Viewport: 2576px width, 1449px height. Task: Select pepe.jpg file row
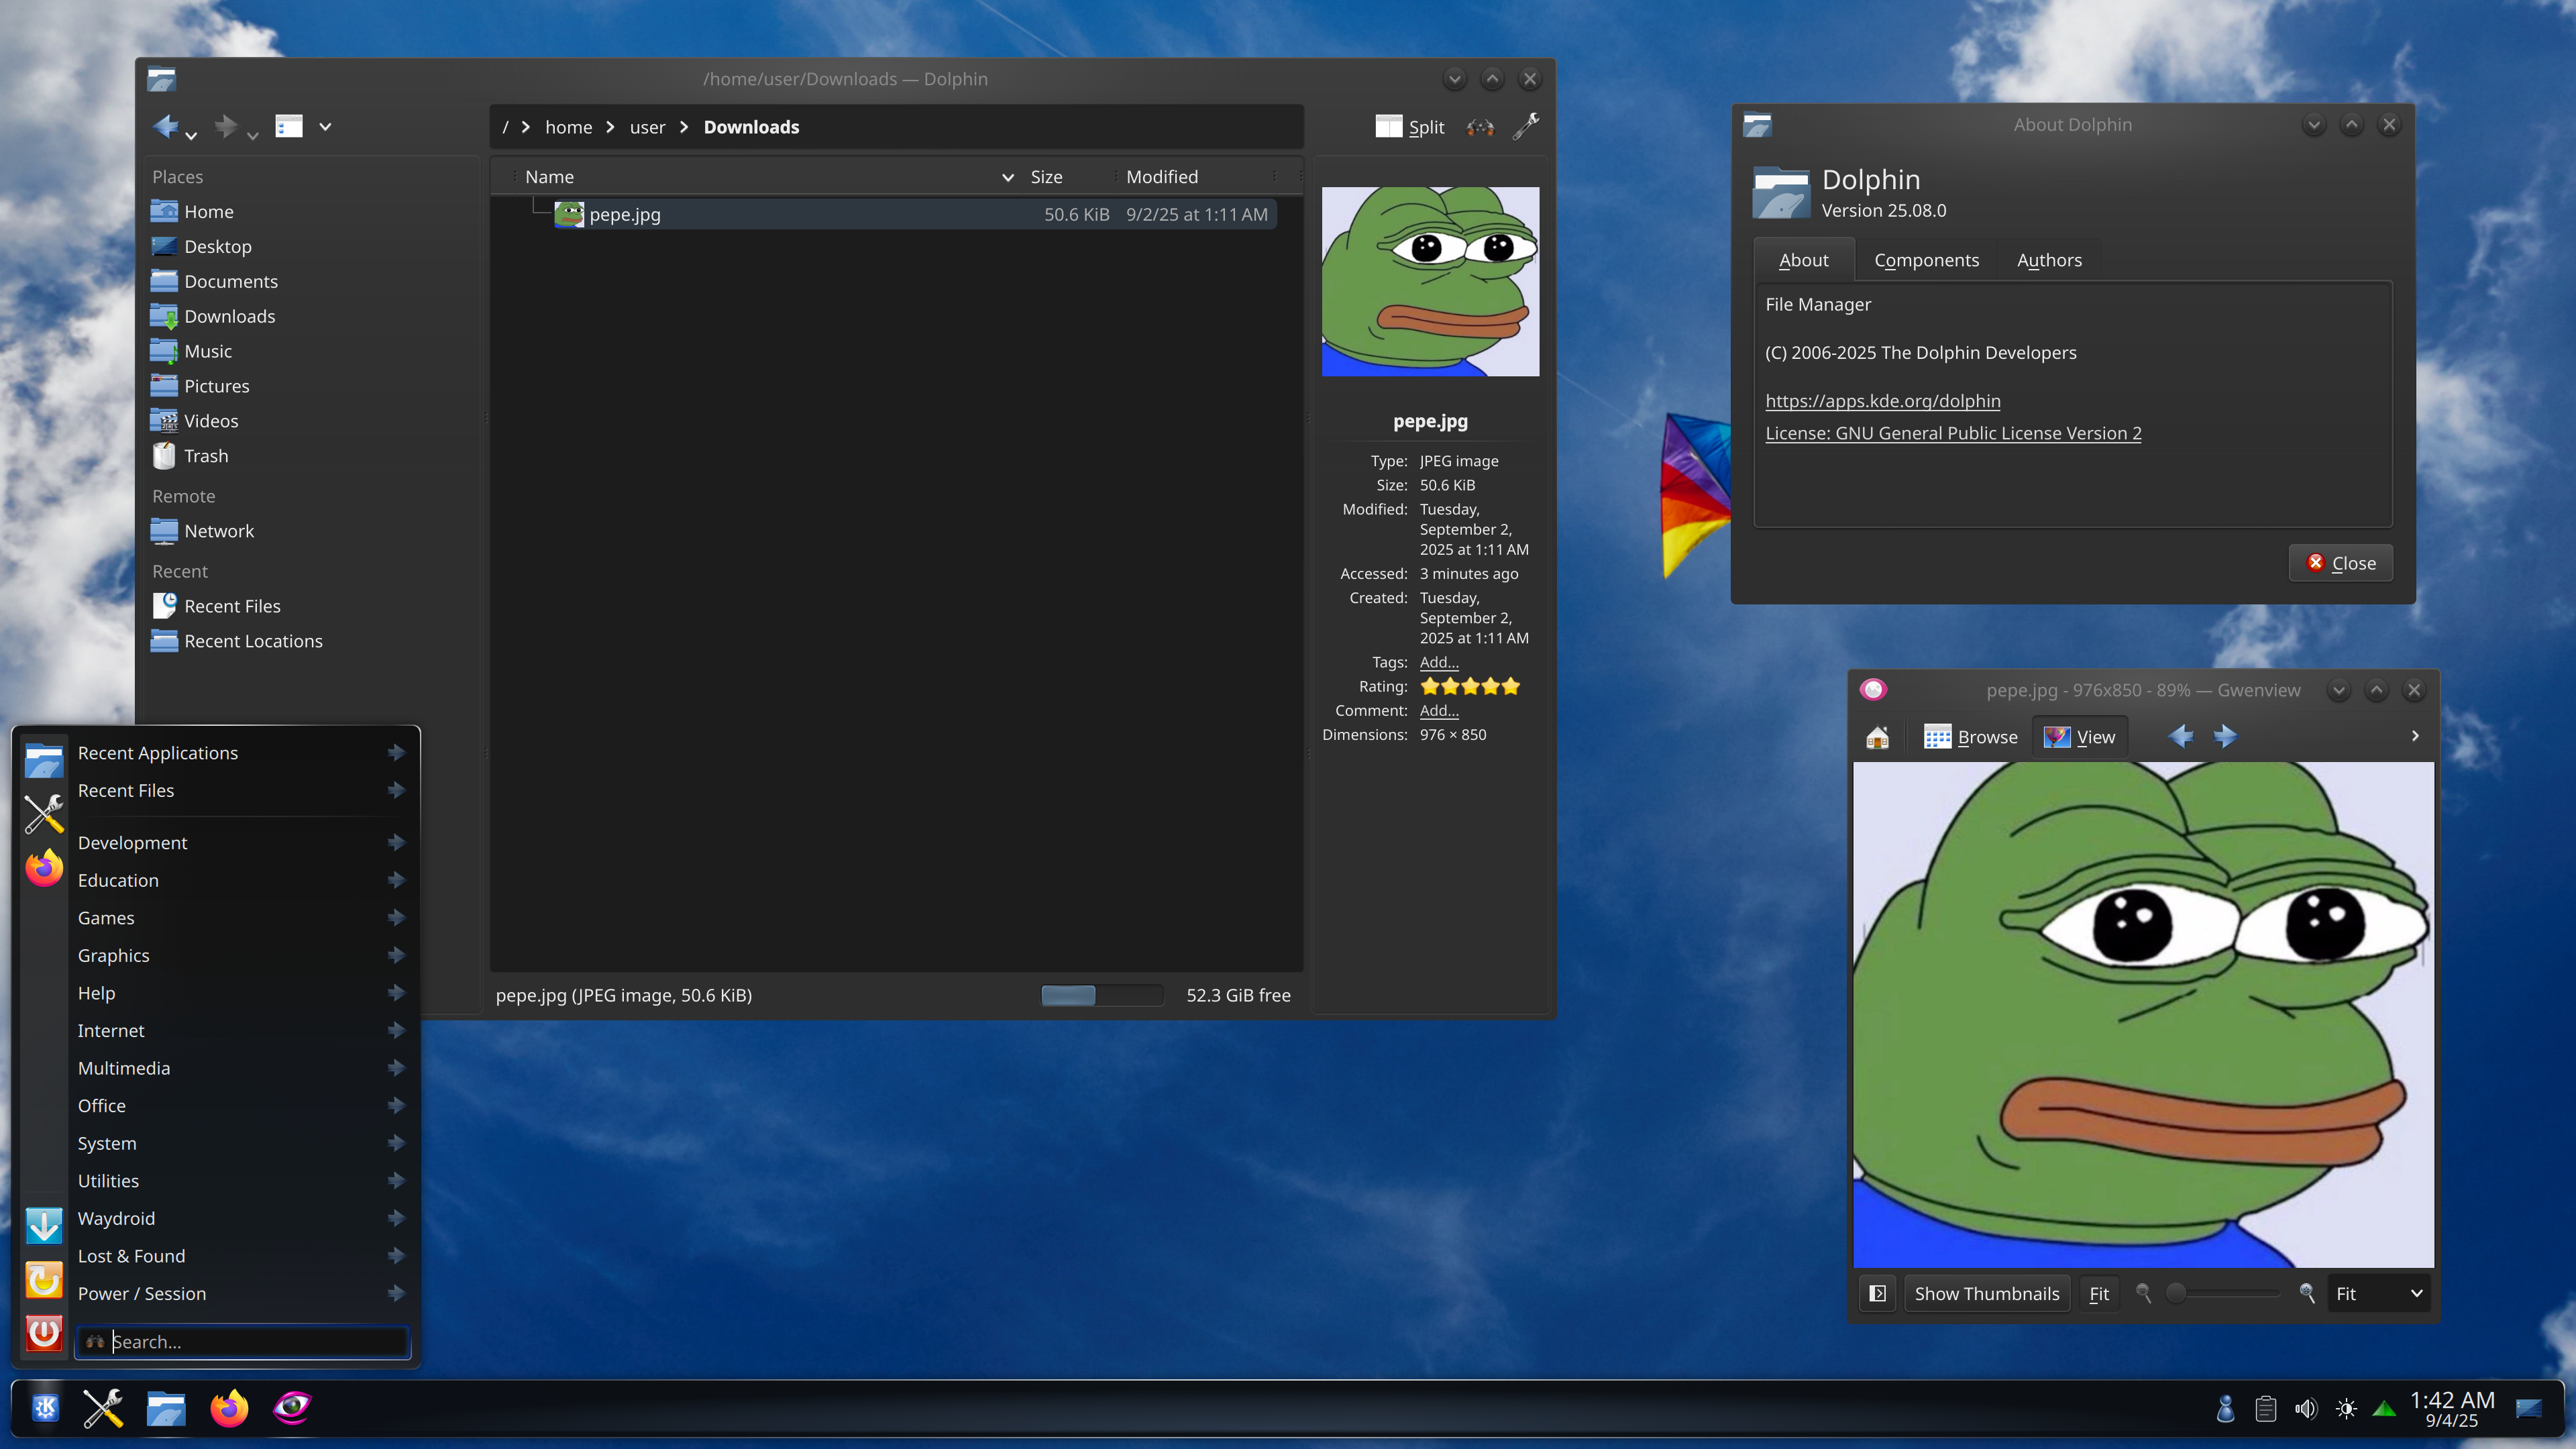(914, 214)
